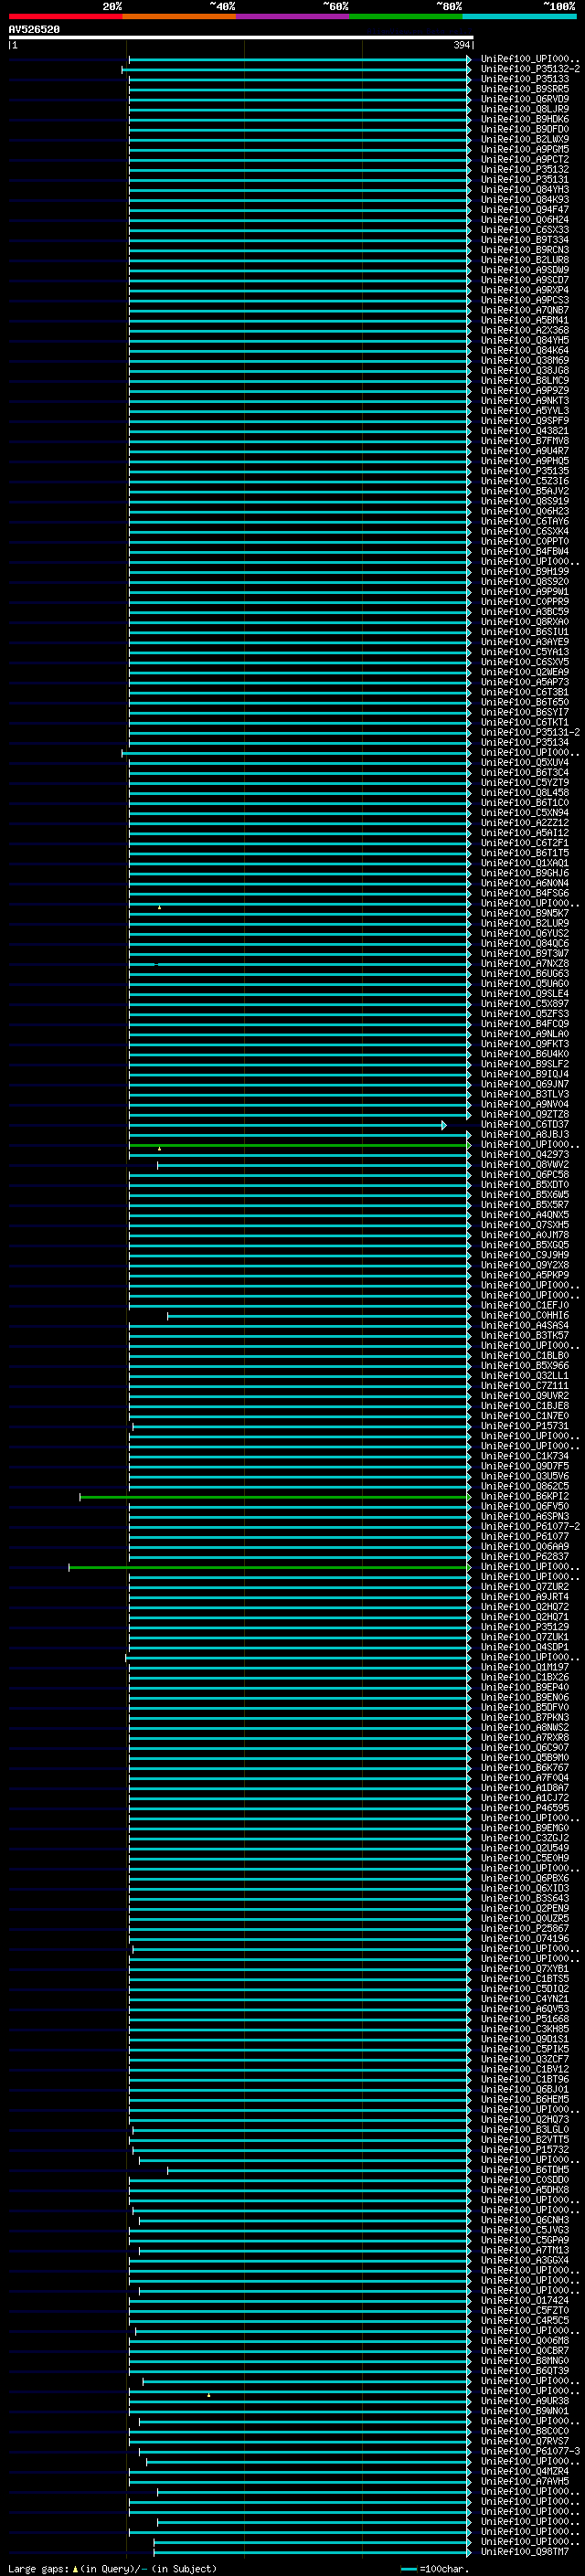
Task: Open hit label UniRef100_B5XDT0
Action: pos(525,1185)
